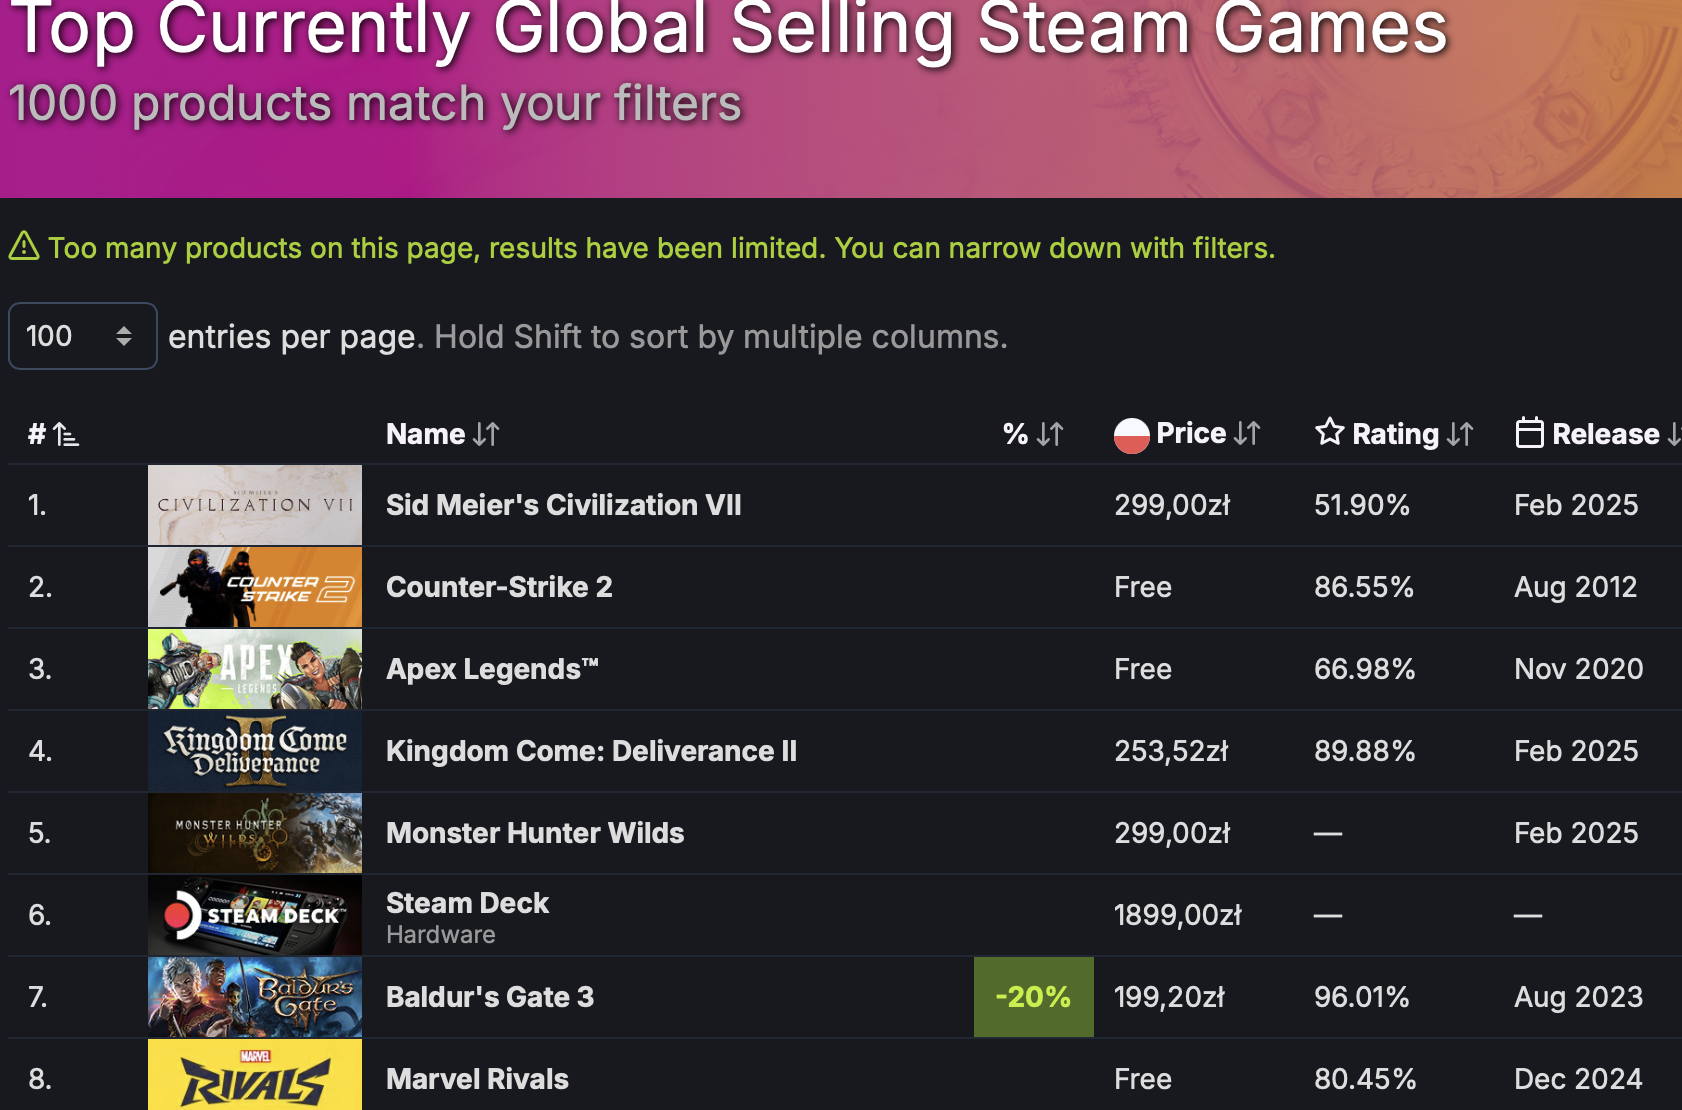Image resolution: width=1682 pixels, height=1110 pixels.
Task: Open Steam Deck hardware entry
Action: pos(467,903)
